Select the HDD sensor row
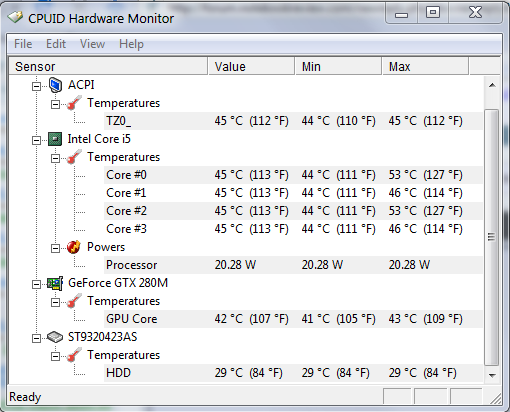The width and height of the screenshot is (510, 412). pyautogui.click(x=293, y=373)
